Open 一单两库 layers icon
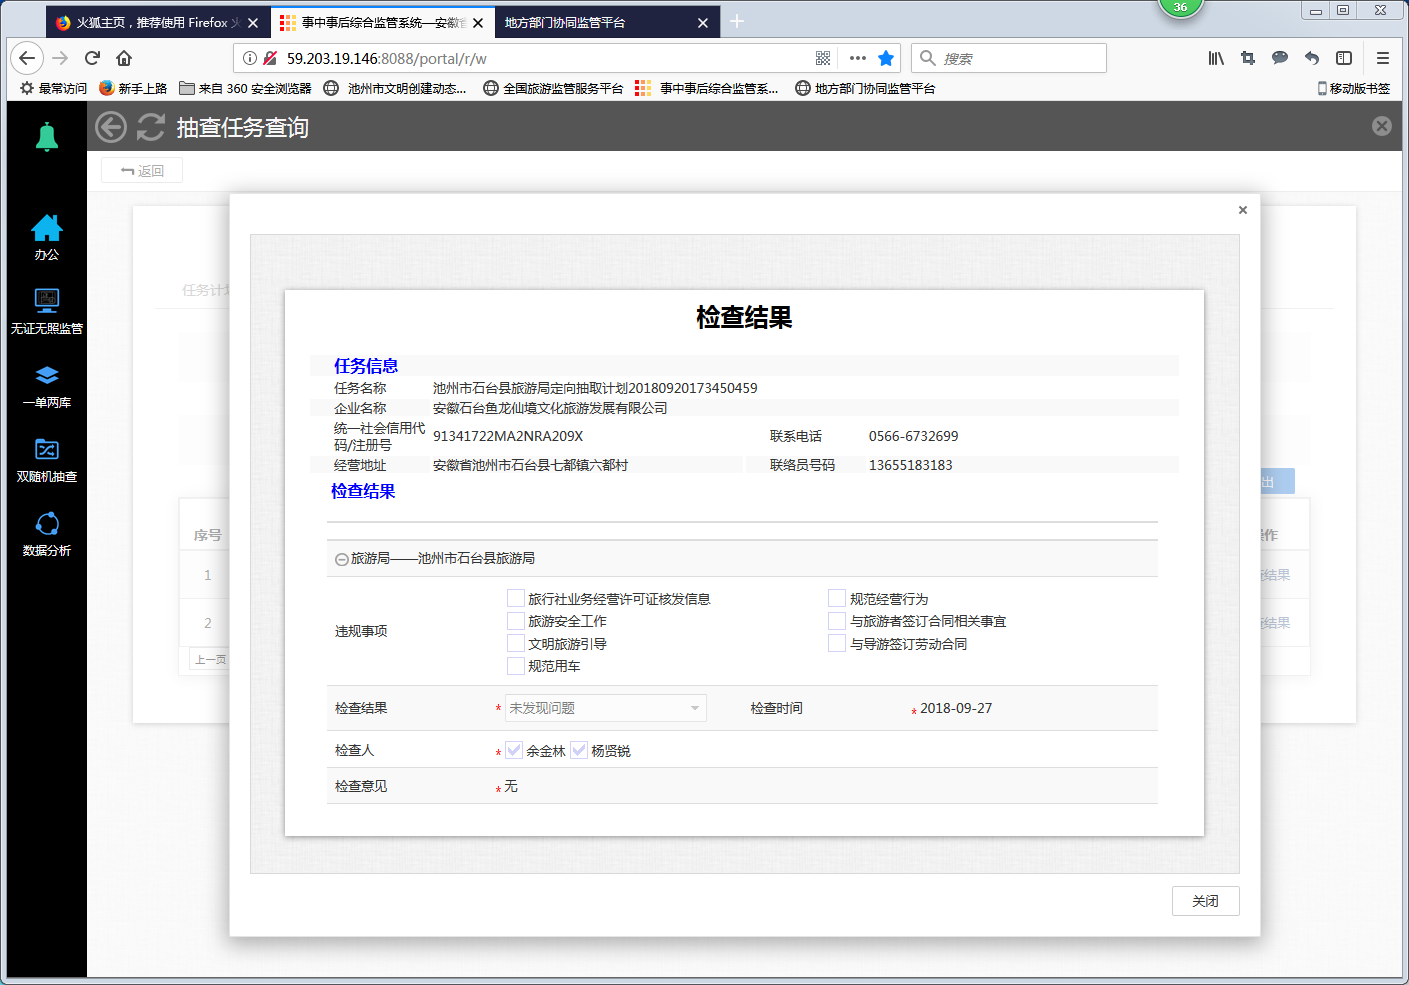The image size is (1409, 985). [x=46, y=386]
